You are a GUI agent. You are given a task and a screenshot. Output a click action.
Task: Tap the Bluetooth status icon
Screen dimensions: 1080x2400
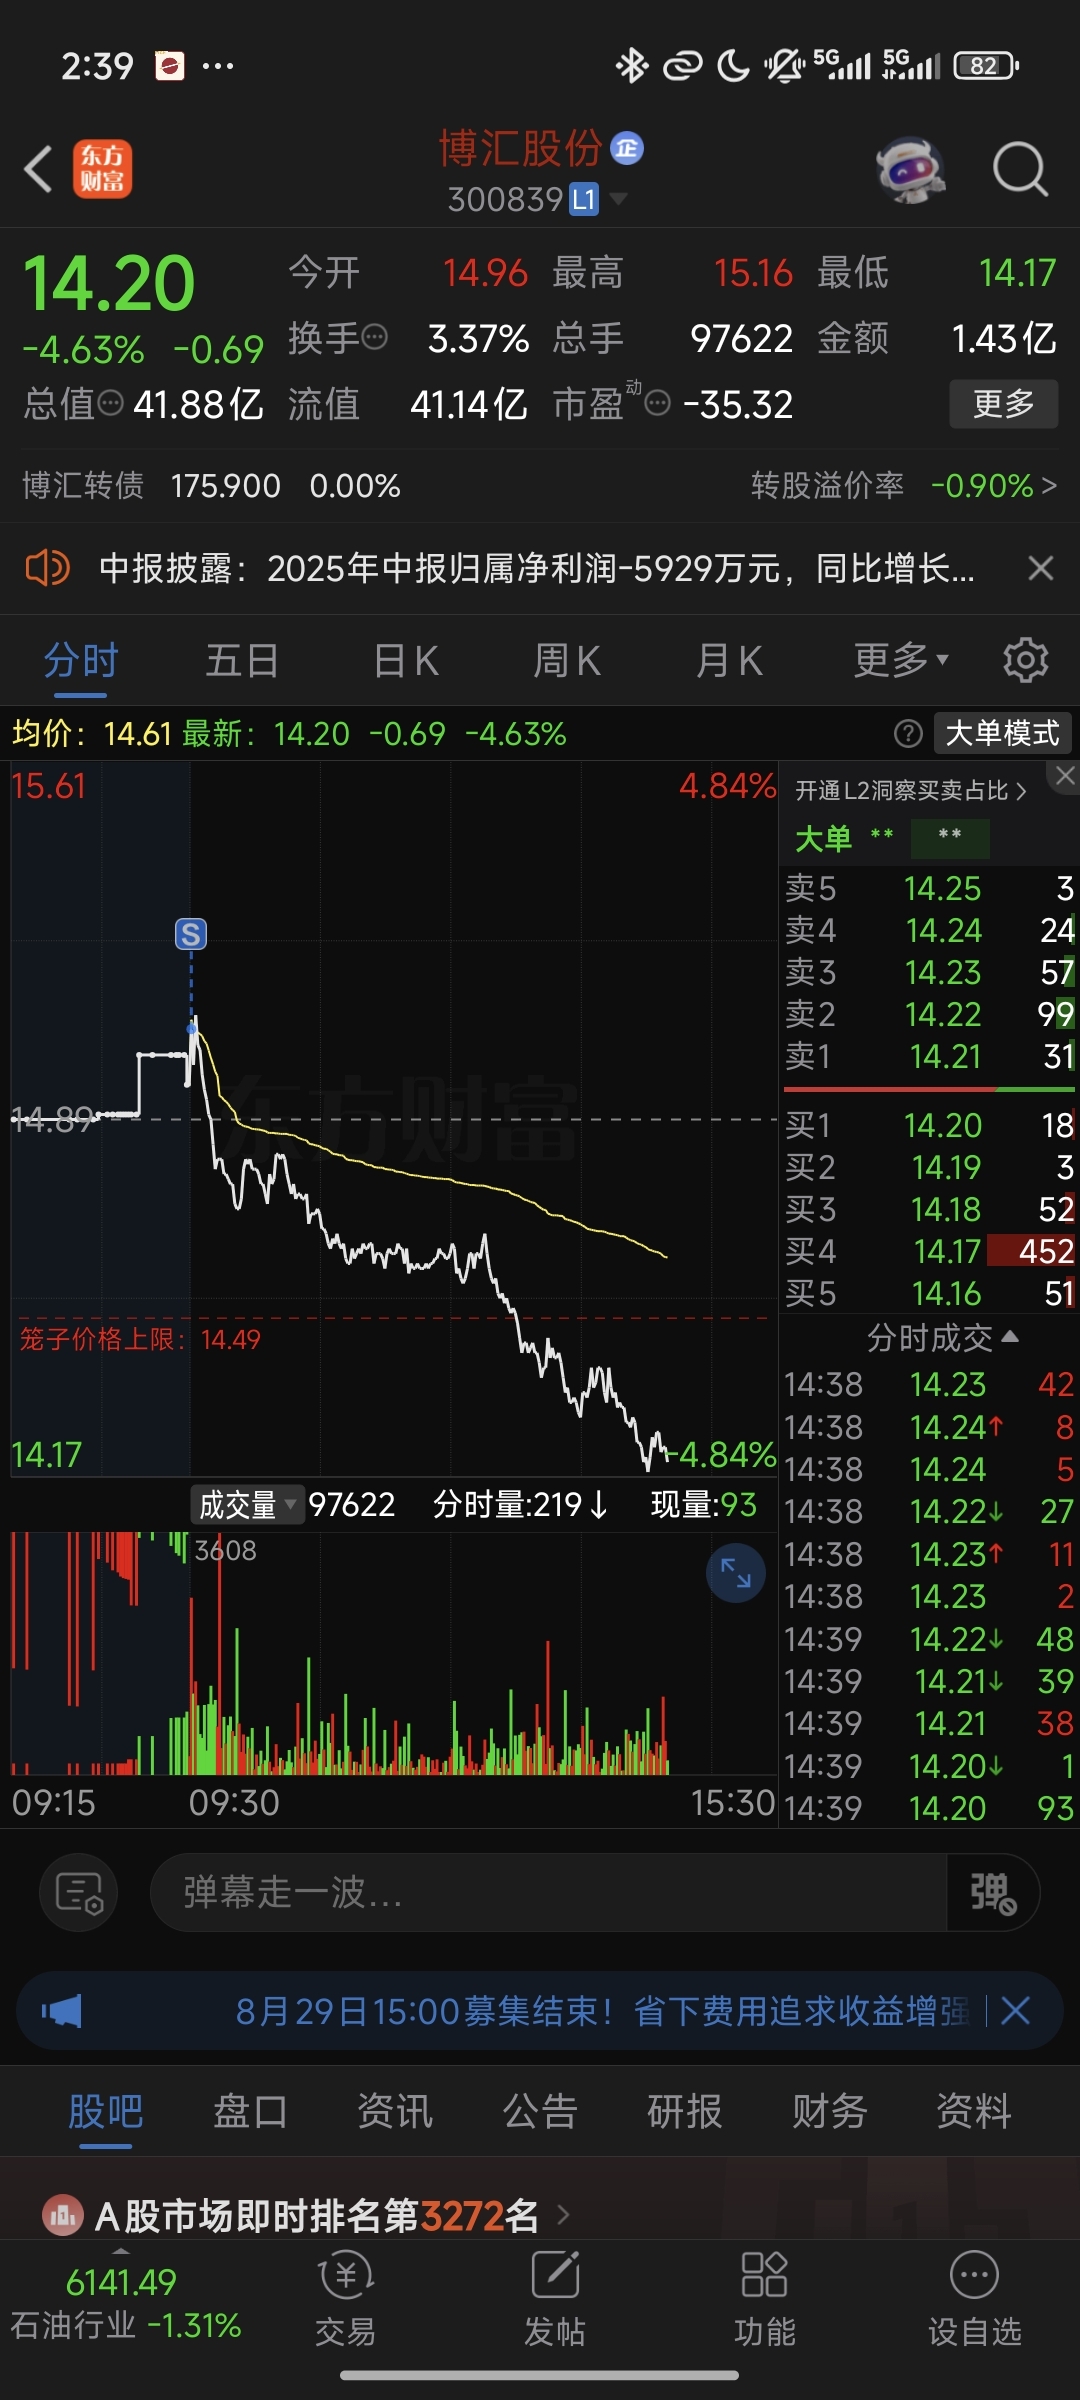632,66
